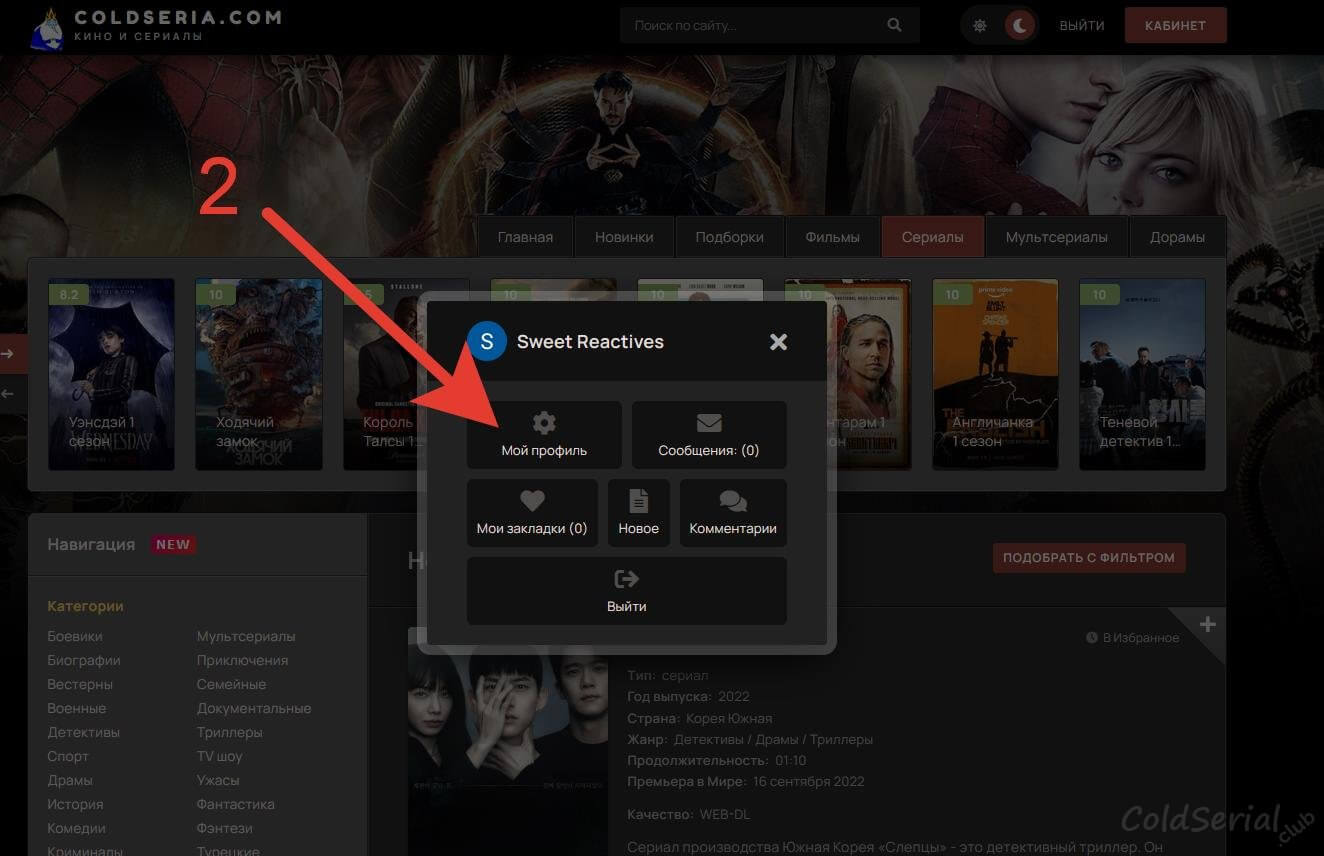Click ПОДОБРАТЬ С ФИЛЬТРОМ button
1324x856 pixels.
click(1089, 557)
